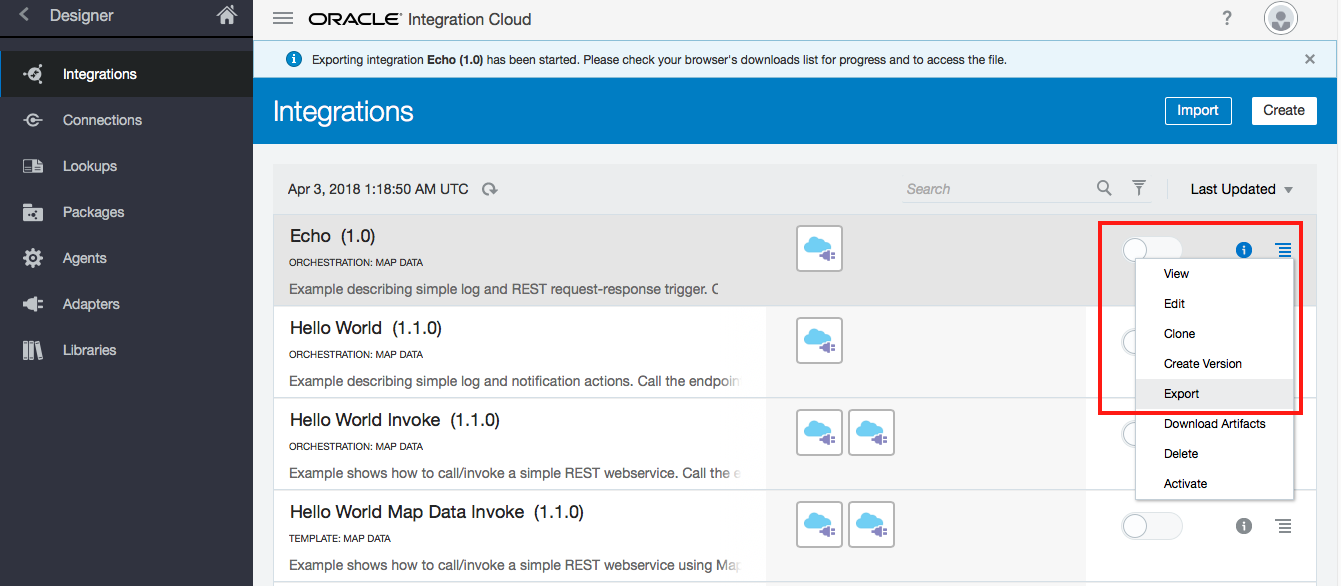
Task: Click the integrations Search field
Action: (995, 189)
